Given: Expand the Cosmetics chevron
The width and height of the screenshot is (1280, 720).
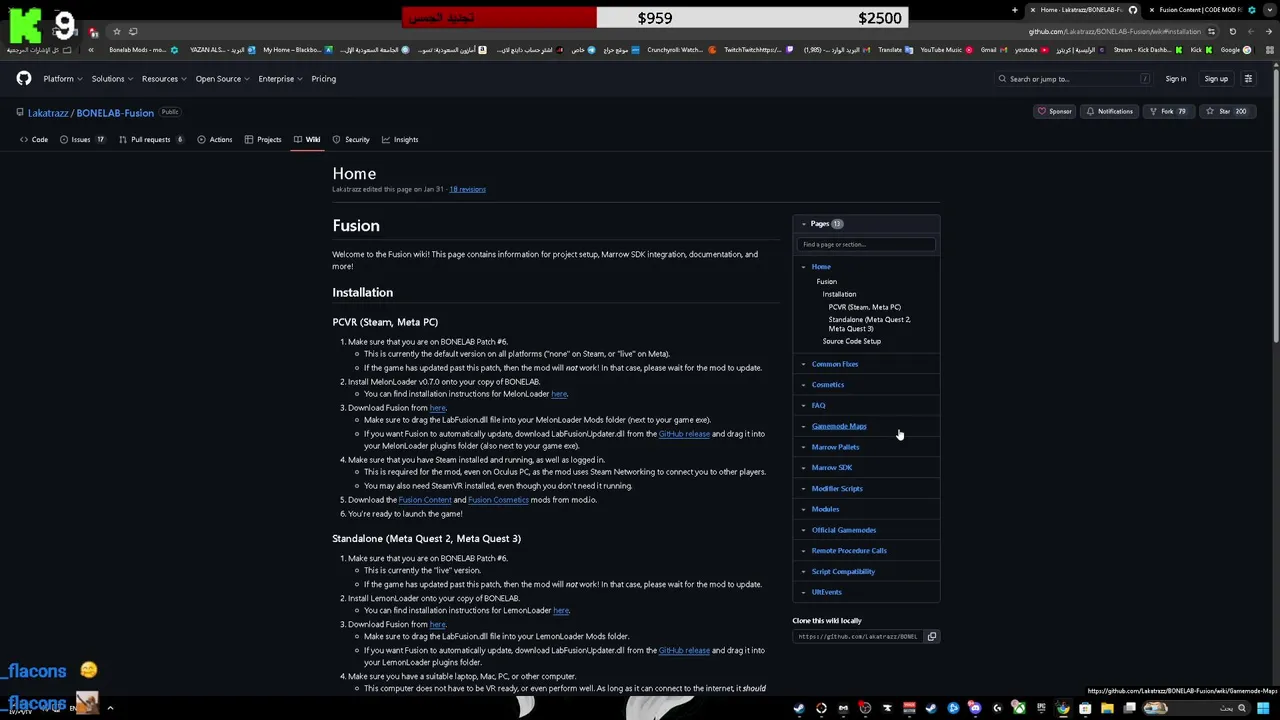Looking at the screenshot, I should click(x=803, y=385).
